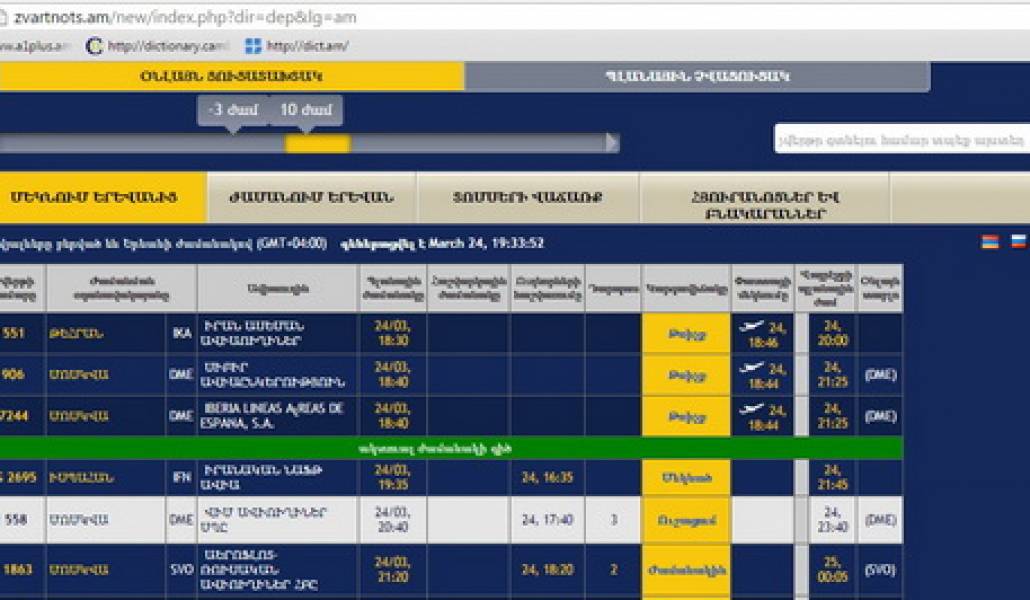Click the 10 hour time range handle
The width and height of the screenshot is (1030, 600).
pyautogui.click(x=306, y=110)
